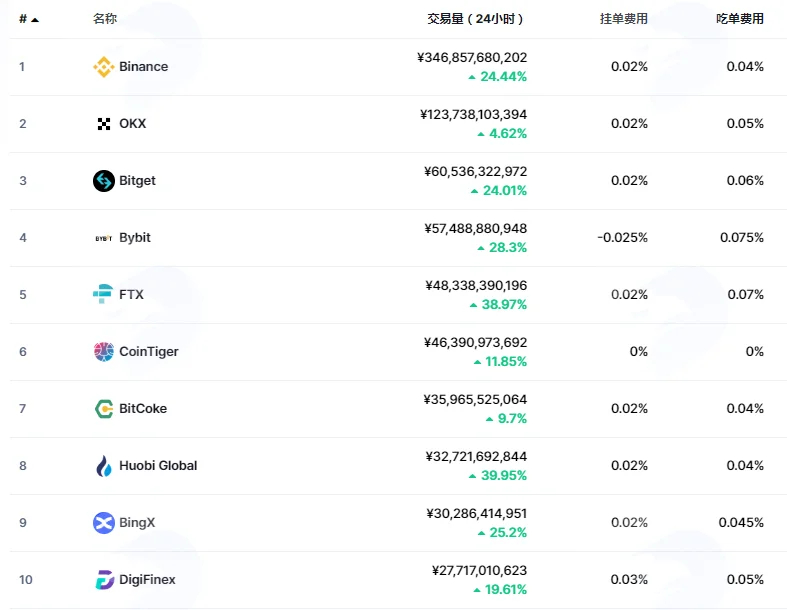Open the CoinTiger exchange name link

149,351
